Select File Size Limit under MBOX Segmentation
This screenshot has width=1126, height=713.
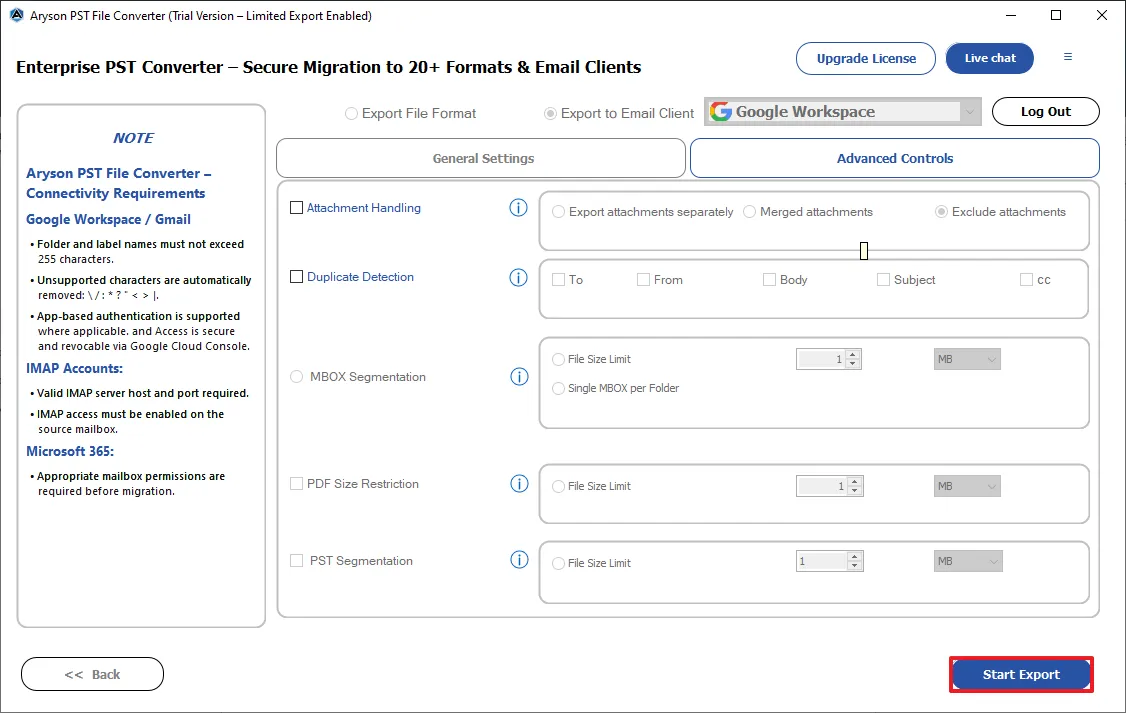(x=558, y=359)
